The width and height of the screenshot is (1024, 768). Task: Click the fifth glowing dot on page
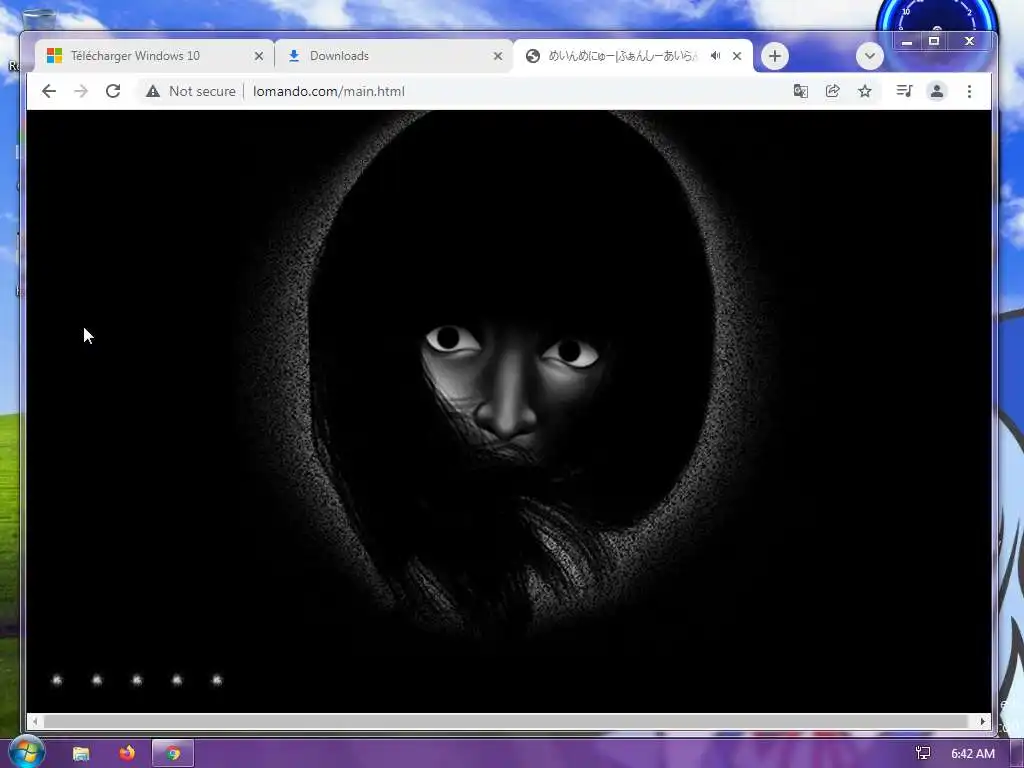217,680
